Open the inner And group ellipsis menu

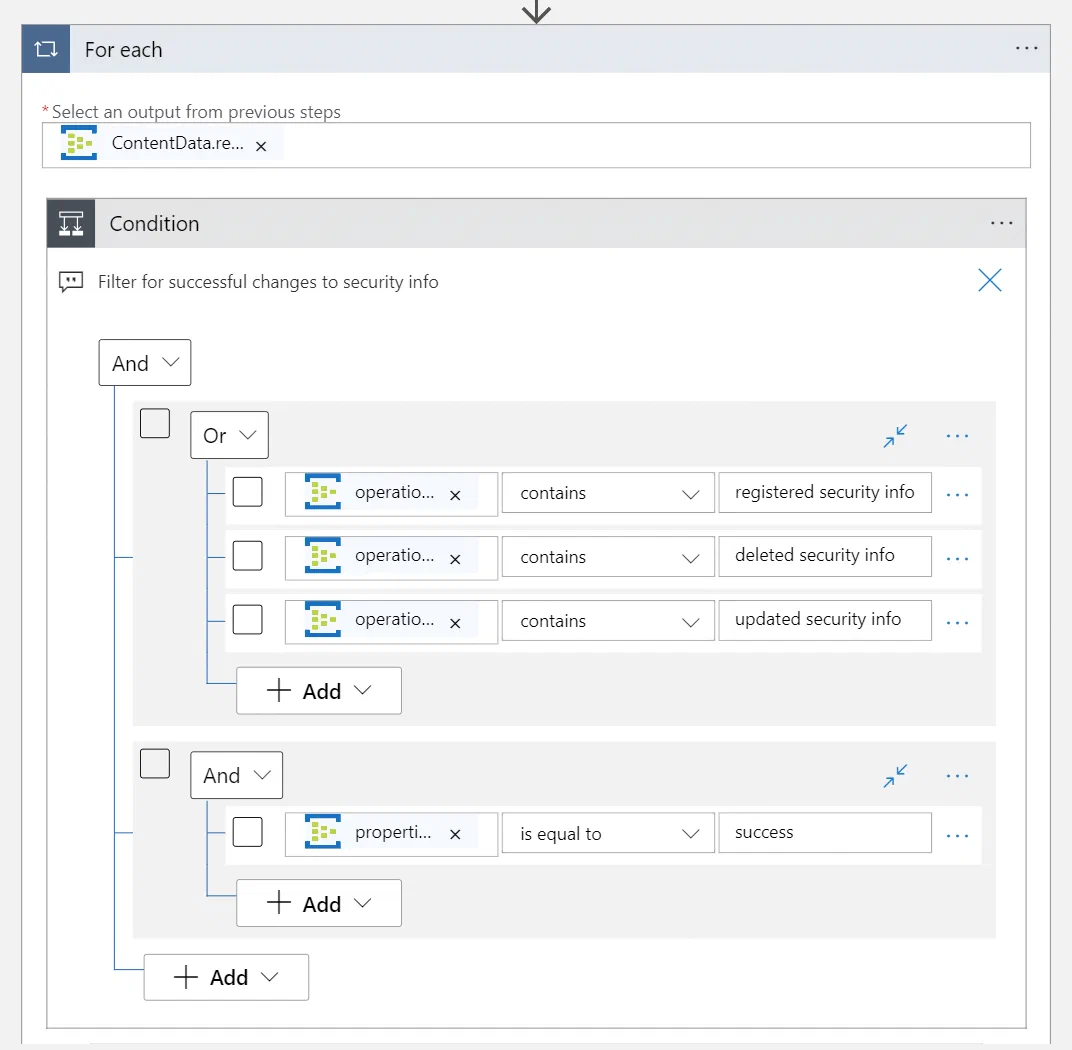(957, 777)
